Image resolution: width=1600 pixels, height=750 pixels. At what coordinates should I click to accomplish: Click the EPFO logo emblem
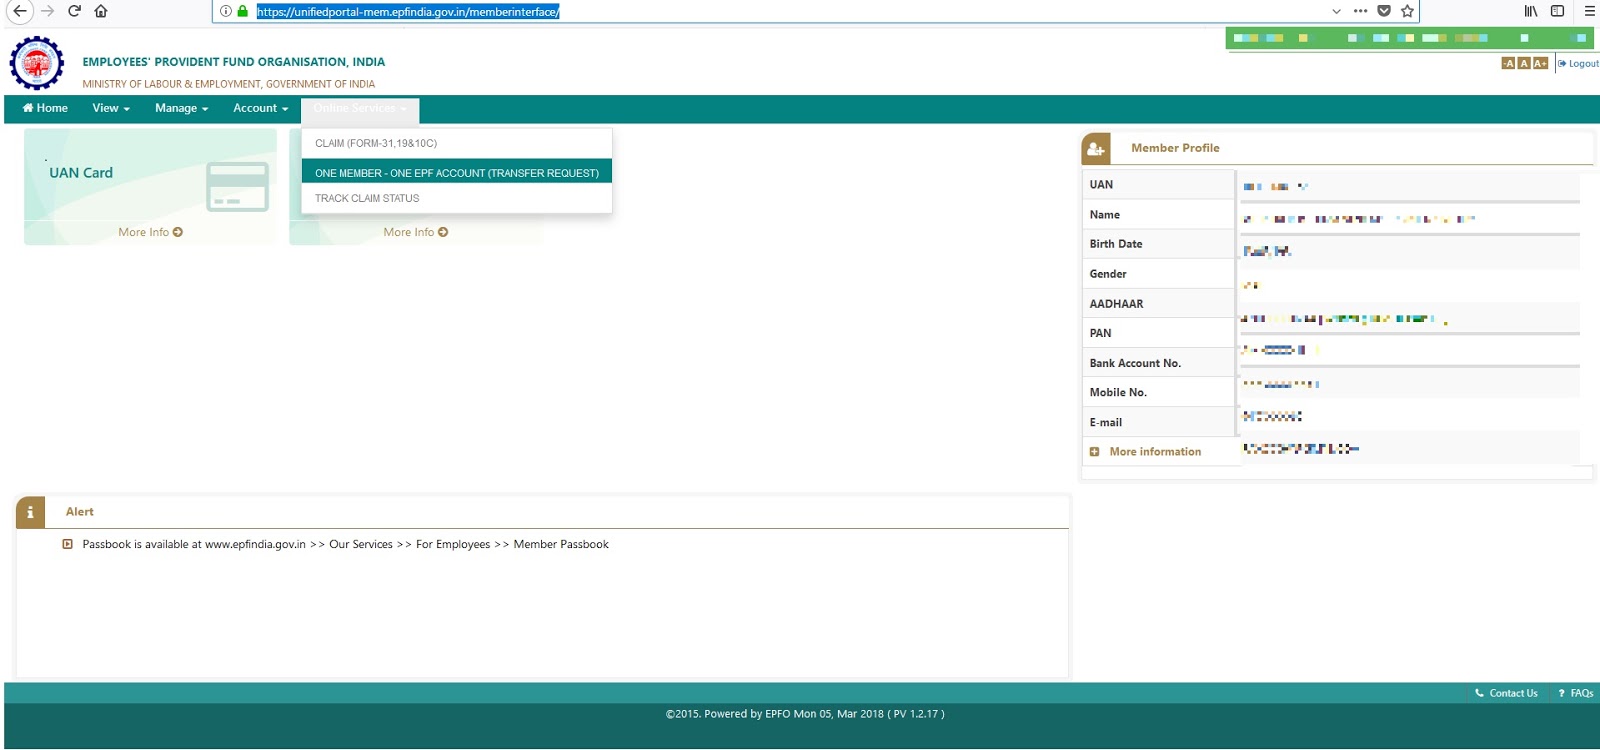(x=37, y=64)
